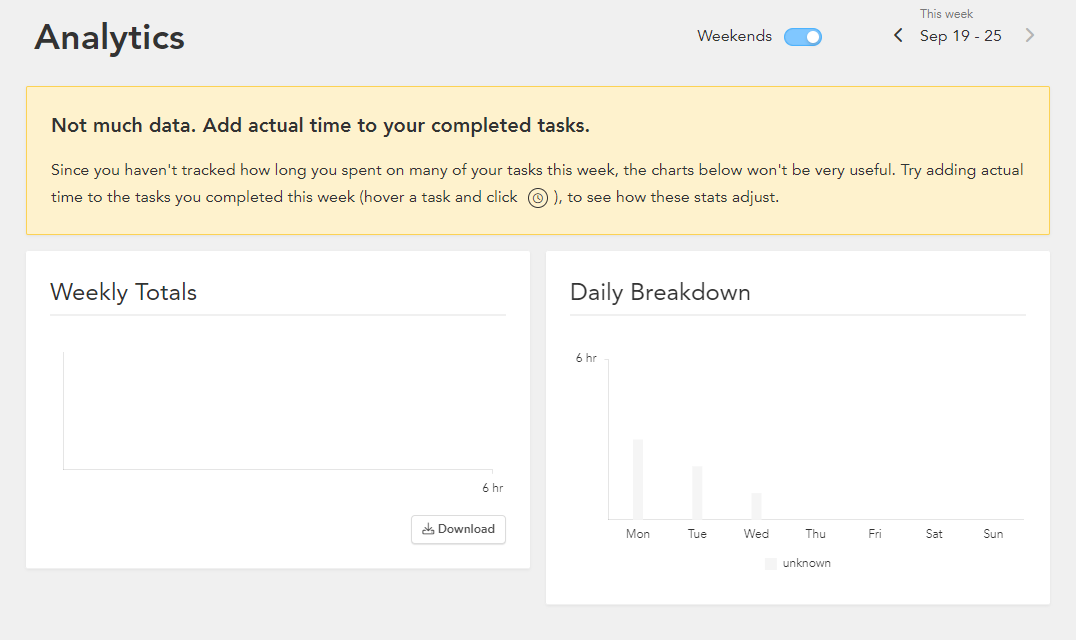Click the unknown legend label

[806, 563]
